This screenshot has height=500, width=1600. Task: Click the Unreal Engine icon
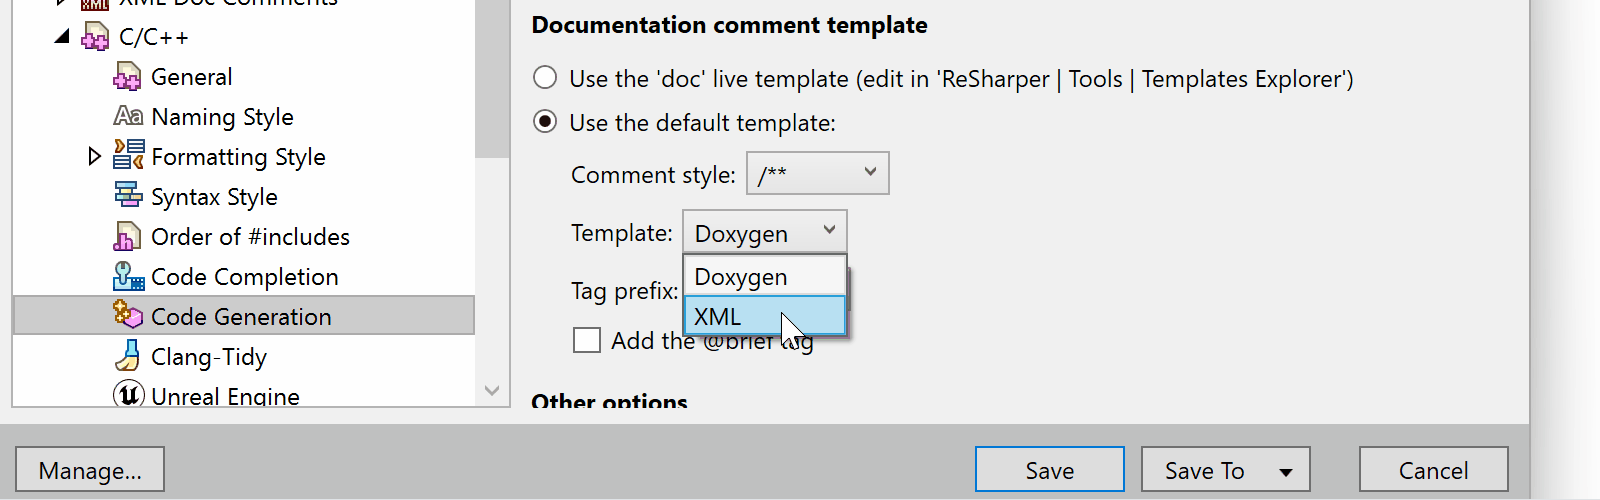(128, 395)
